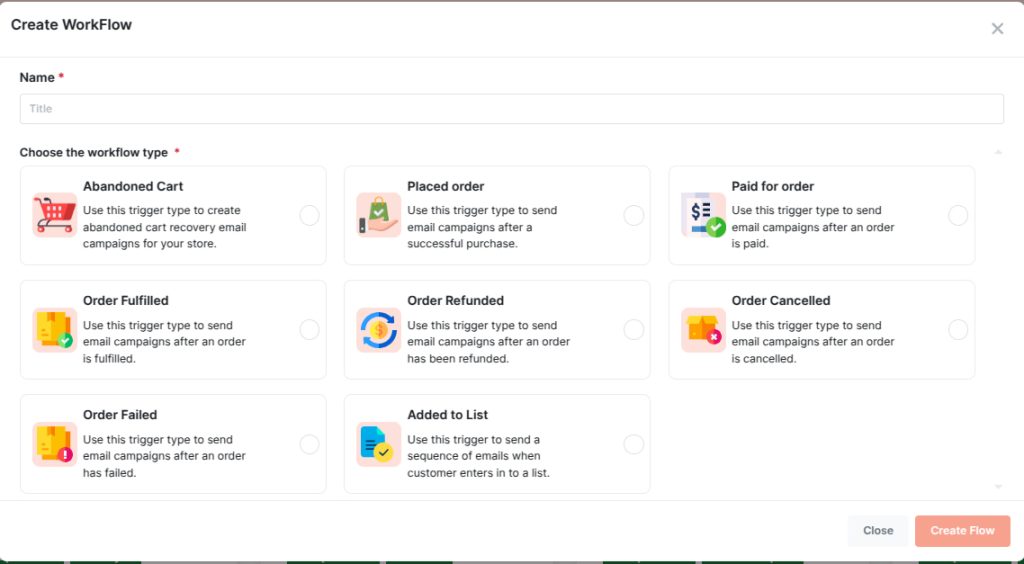Click the Placed order shopping bag icon
The image size is (1024, 564).
[379, 215]
